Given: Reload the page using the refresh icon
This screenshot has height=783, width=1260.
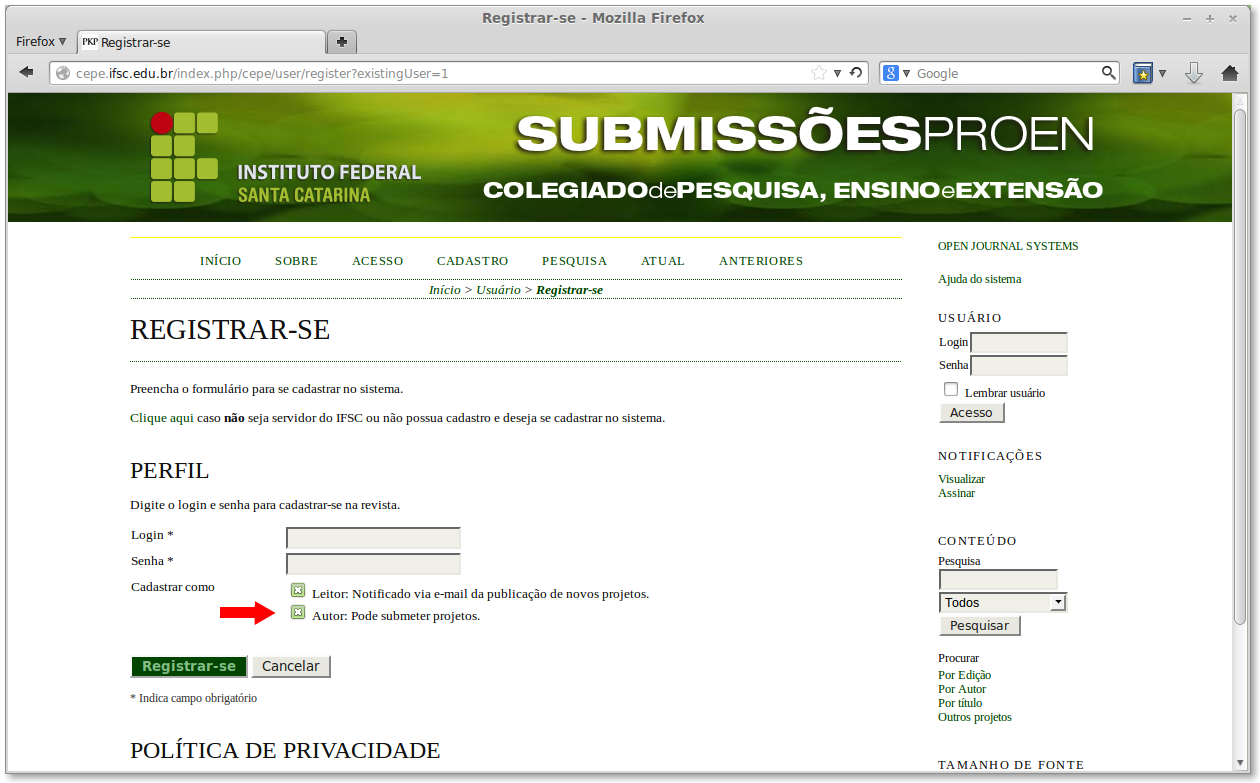Looking at the screenshot, I should pyautogui.click(x=857, y=72).
